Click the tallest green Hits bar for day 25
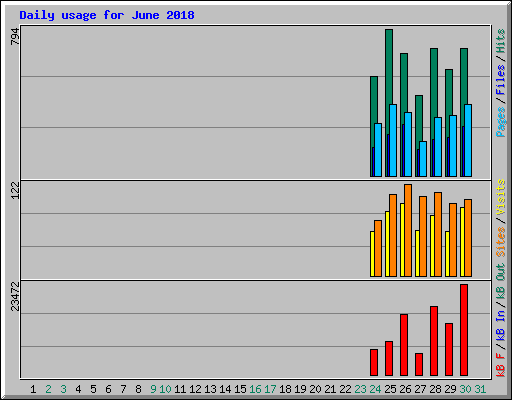Screen dimensions: 512x400 [389, 67]
